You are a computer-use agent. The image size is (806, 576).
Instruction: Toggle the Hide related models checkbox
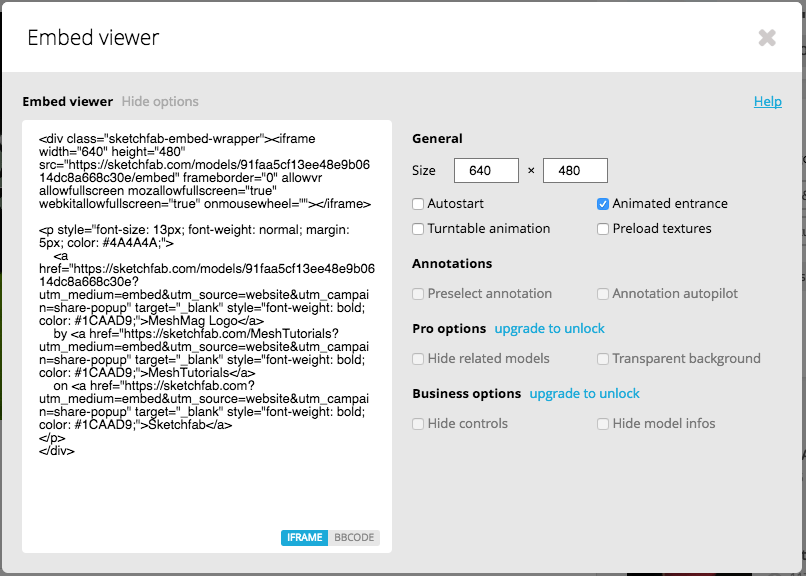point(419,359)
